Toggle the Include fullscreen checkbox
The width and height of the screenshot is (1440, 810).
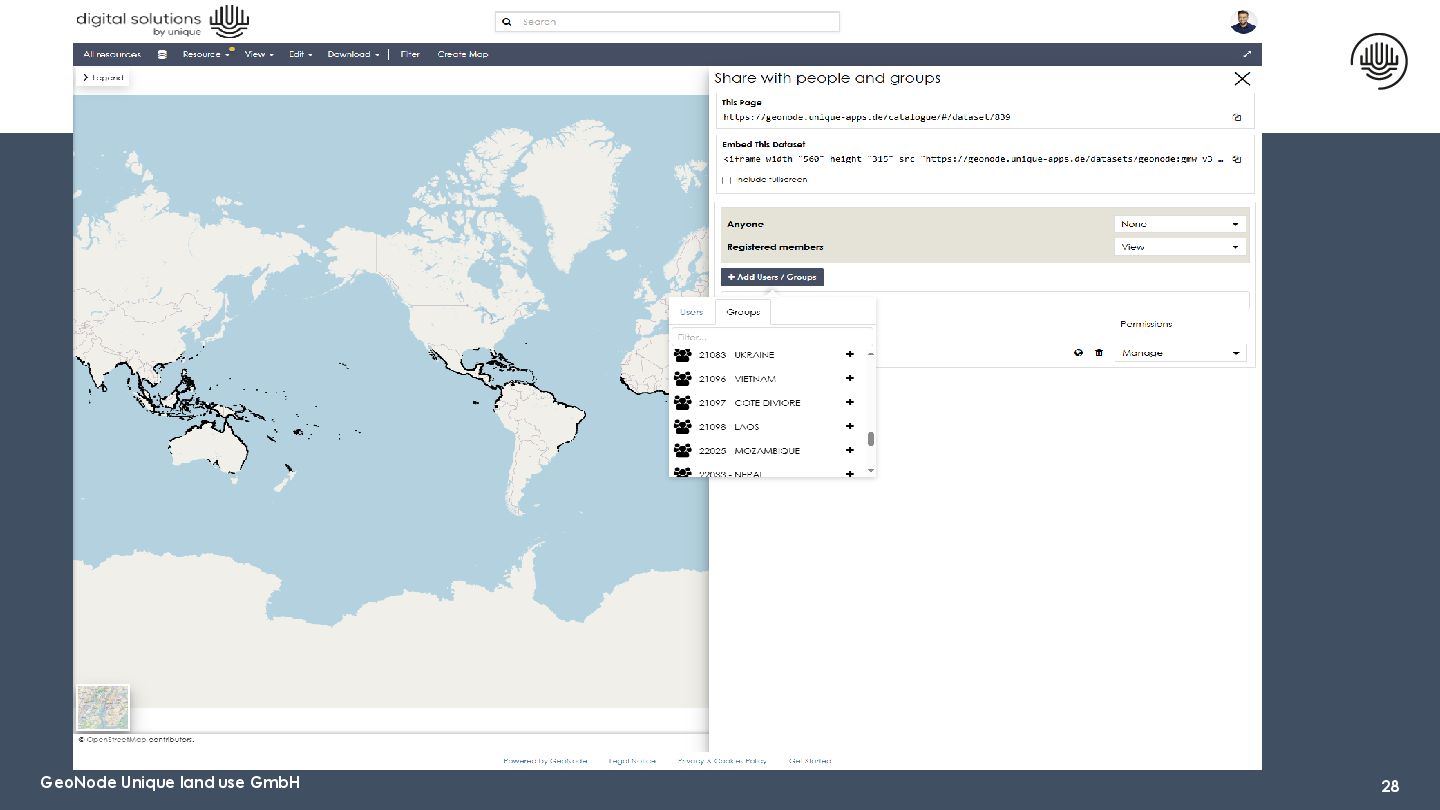click(728, 180)
